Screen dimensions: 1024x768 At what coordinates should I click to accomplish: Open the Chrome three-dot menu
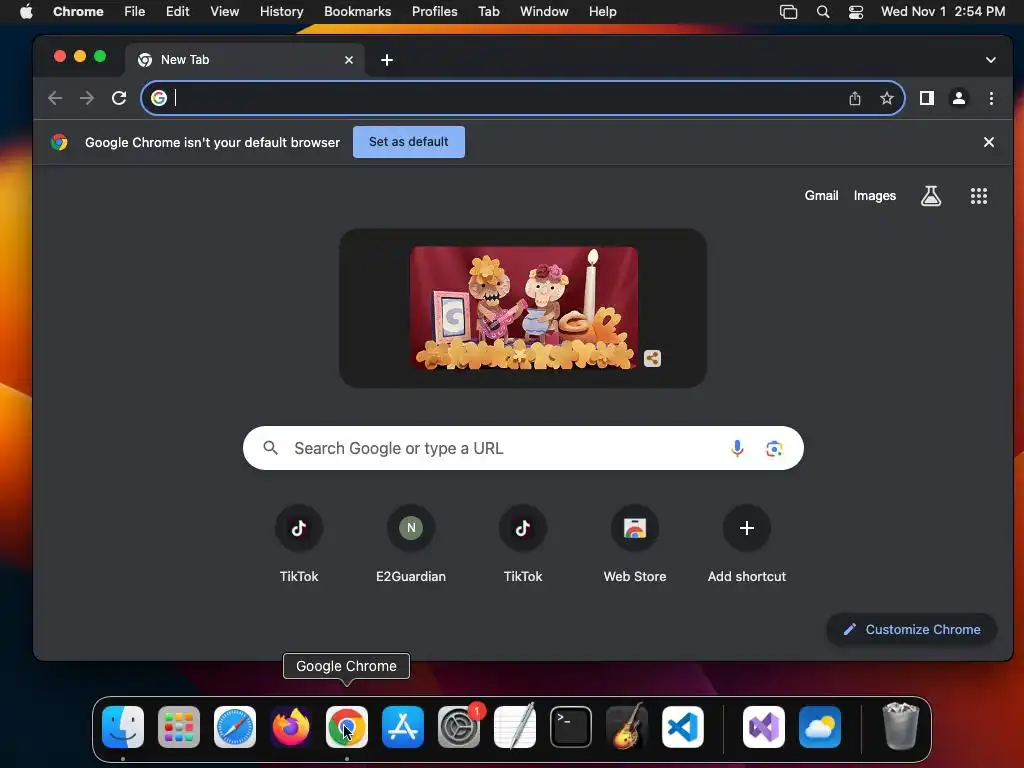coord(991,99)
